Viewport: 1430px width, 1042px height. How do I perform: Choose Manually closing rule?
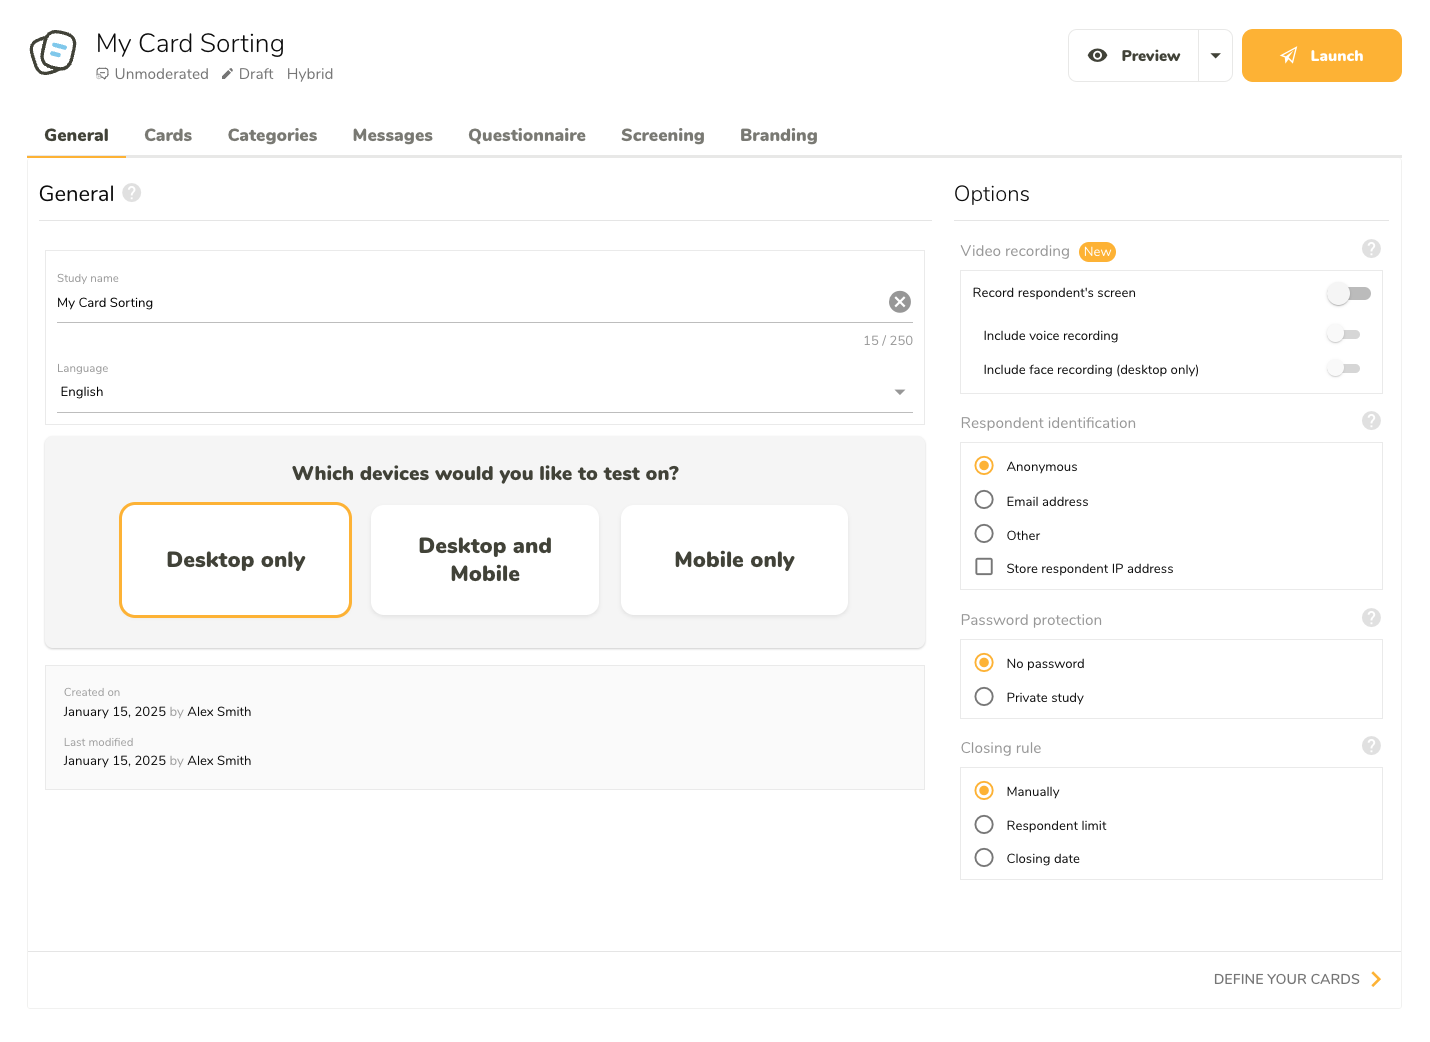point(984,791)
